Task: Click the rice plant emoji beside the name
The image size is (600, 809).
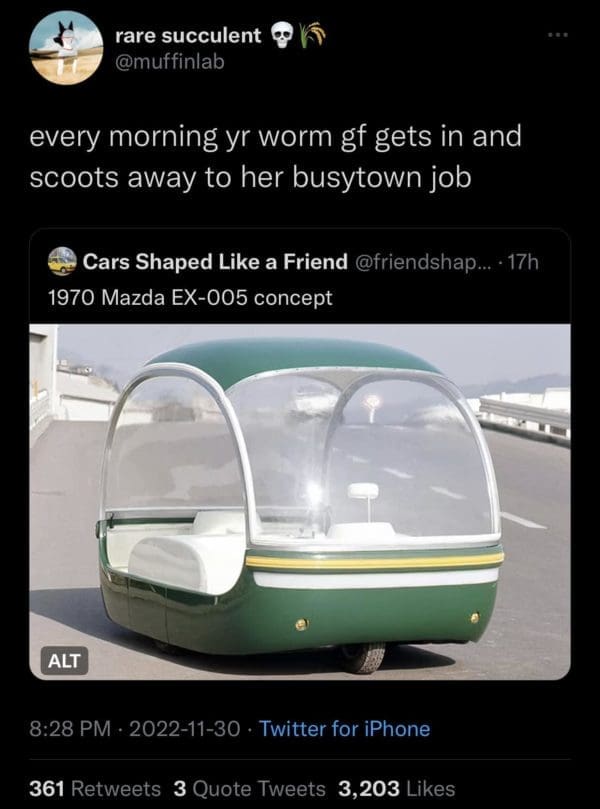Action: [313, 36]
